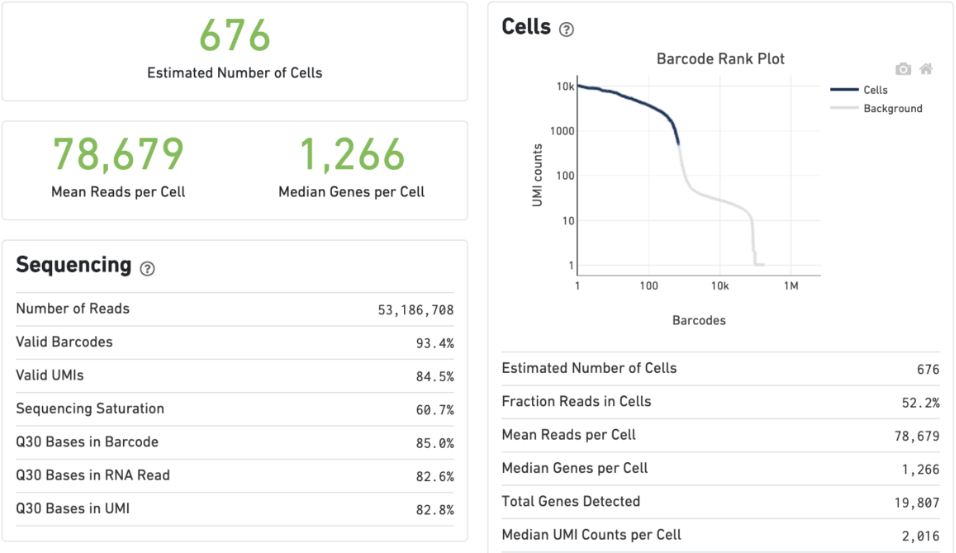The height and width of the screenshot is (553, 956).
Task: Click the Sequencing Saturation row
Action: point(235,409)
